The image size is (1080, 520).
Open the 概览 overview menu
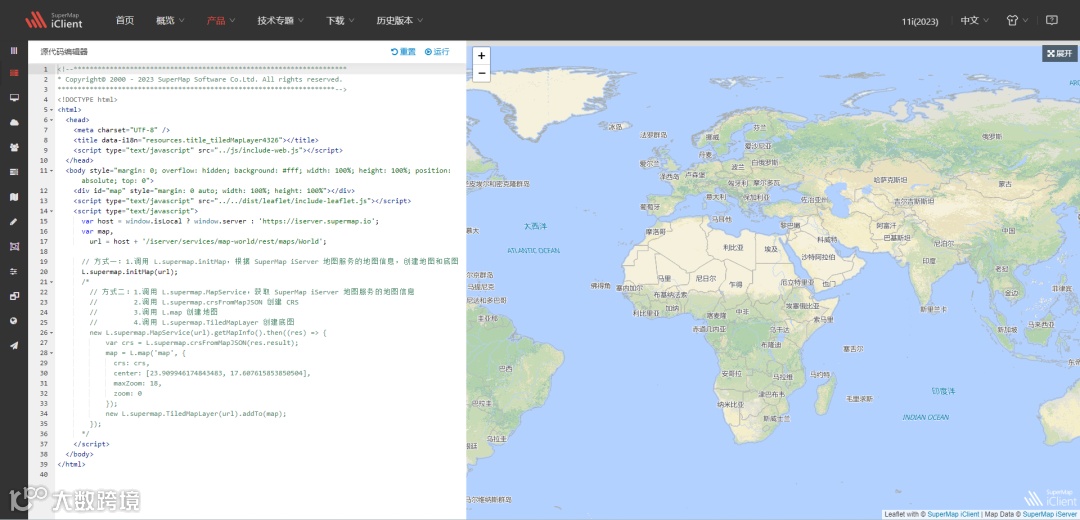click(x=170, y=21)
